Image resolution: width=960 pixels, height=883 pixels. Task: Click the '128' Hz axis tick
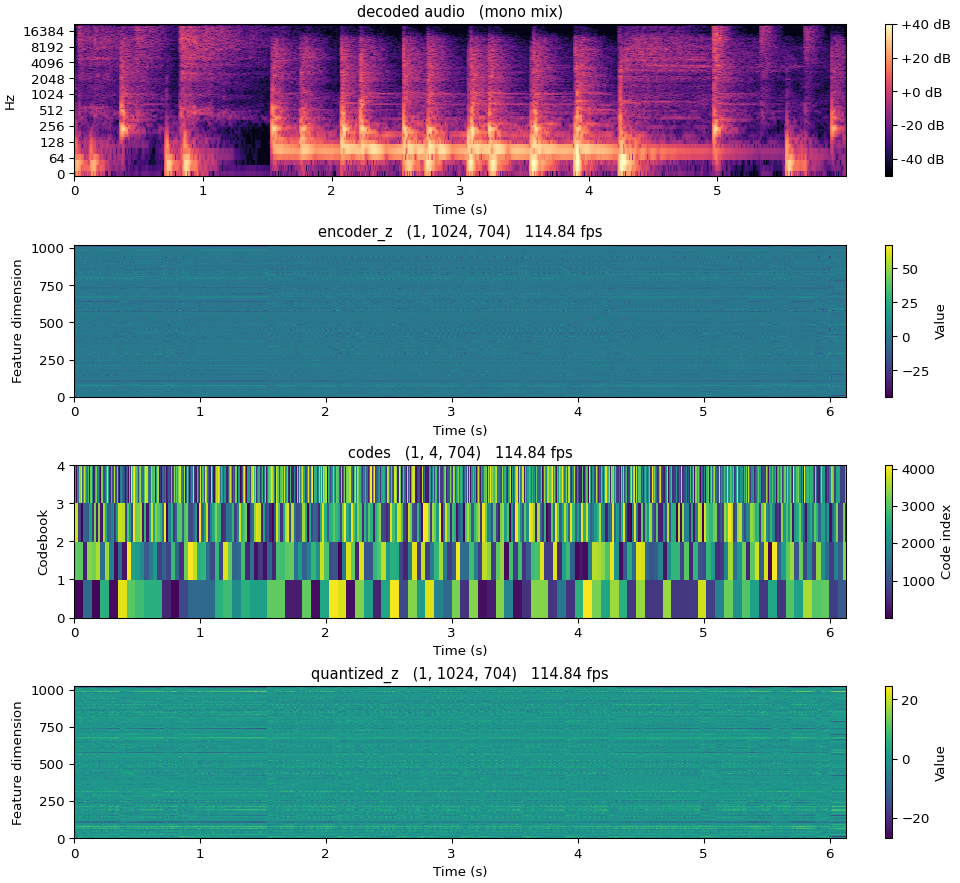[53, 143]
